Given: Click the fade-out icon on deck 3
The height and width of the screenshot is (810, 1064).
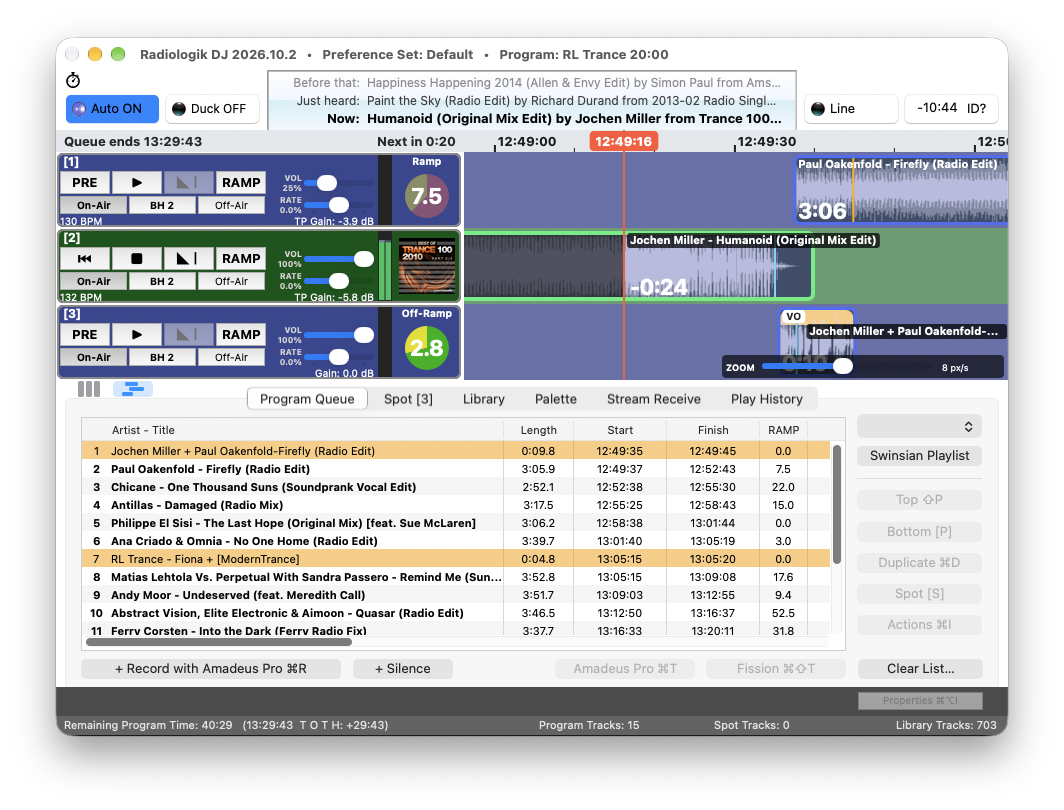Looking at the screenshot, I should [x=188, y=334].
